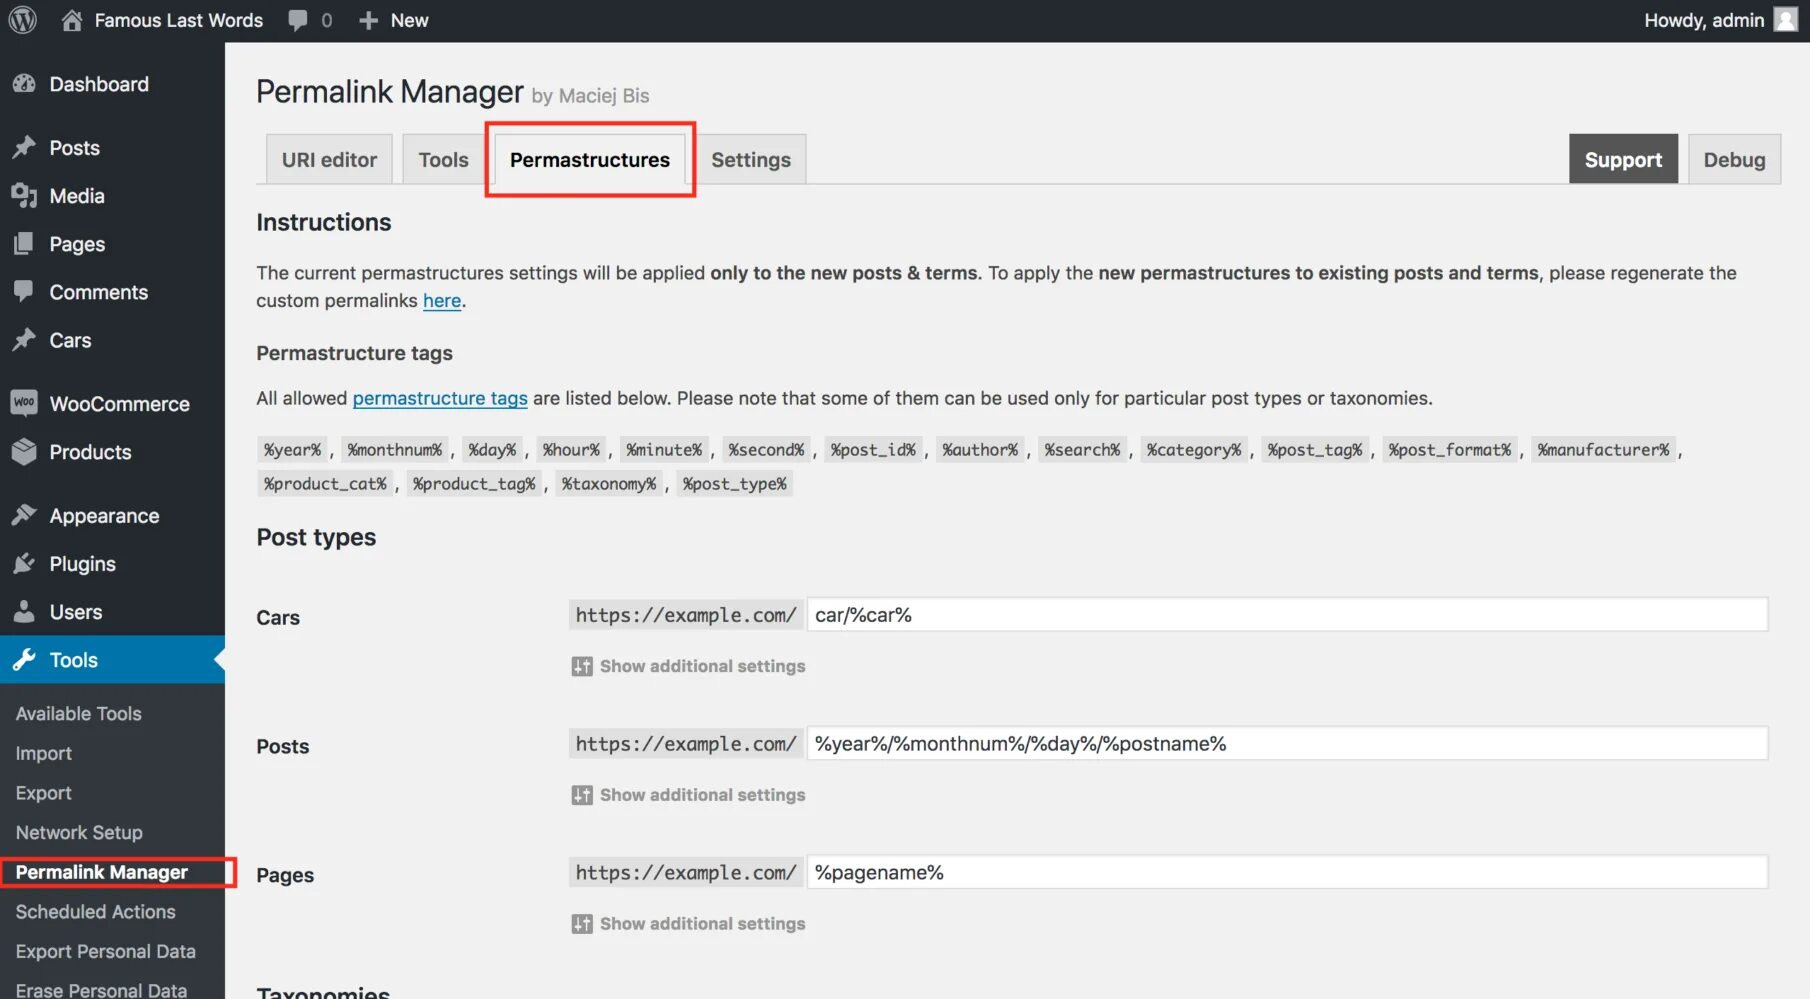Screen dimensions: 1810x999
Task: Click the WordPress logo icon
Action: pos(22,20)
